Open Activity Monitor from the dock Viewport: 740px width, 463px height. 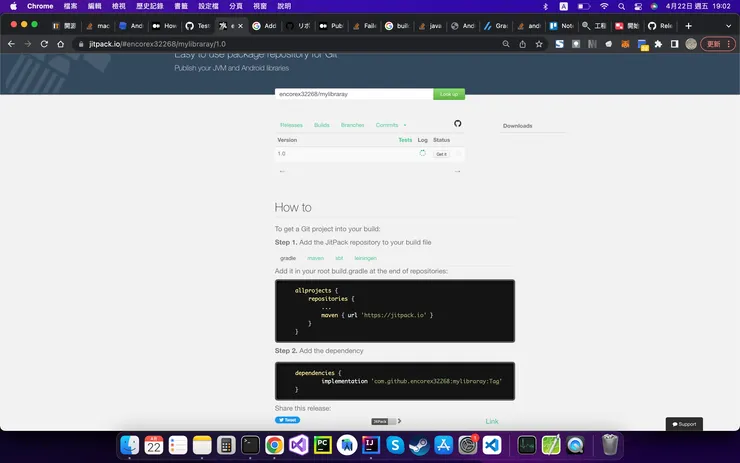(x=527, y=445)
